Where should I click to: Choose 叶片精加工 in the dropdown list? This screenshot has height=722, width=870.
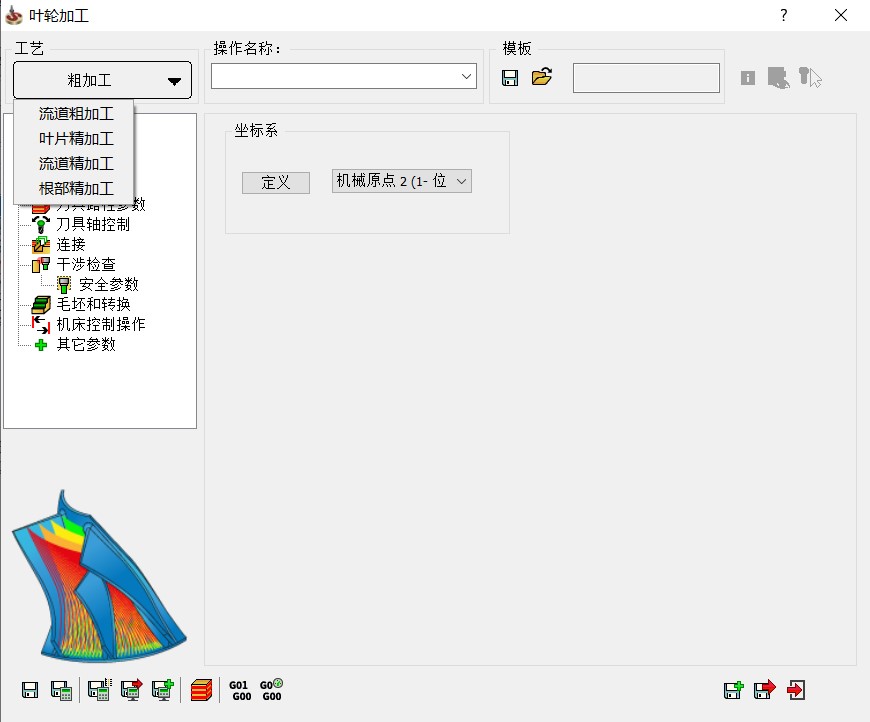pos(76,139)
